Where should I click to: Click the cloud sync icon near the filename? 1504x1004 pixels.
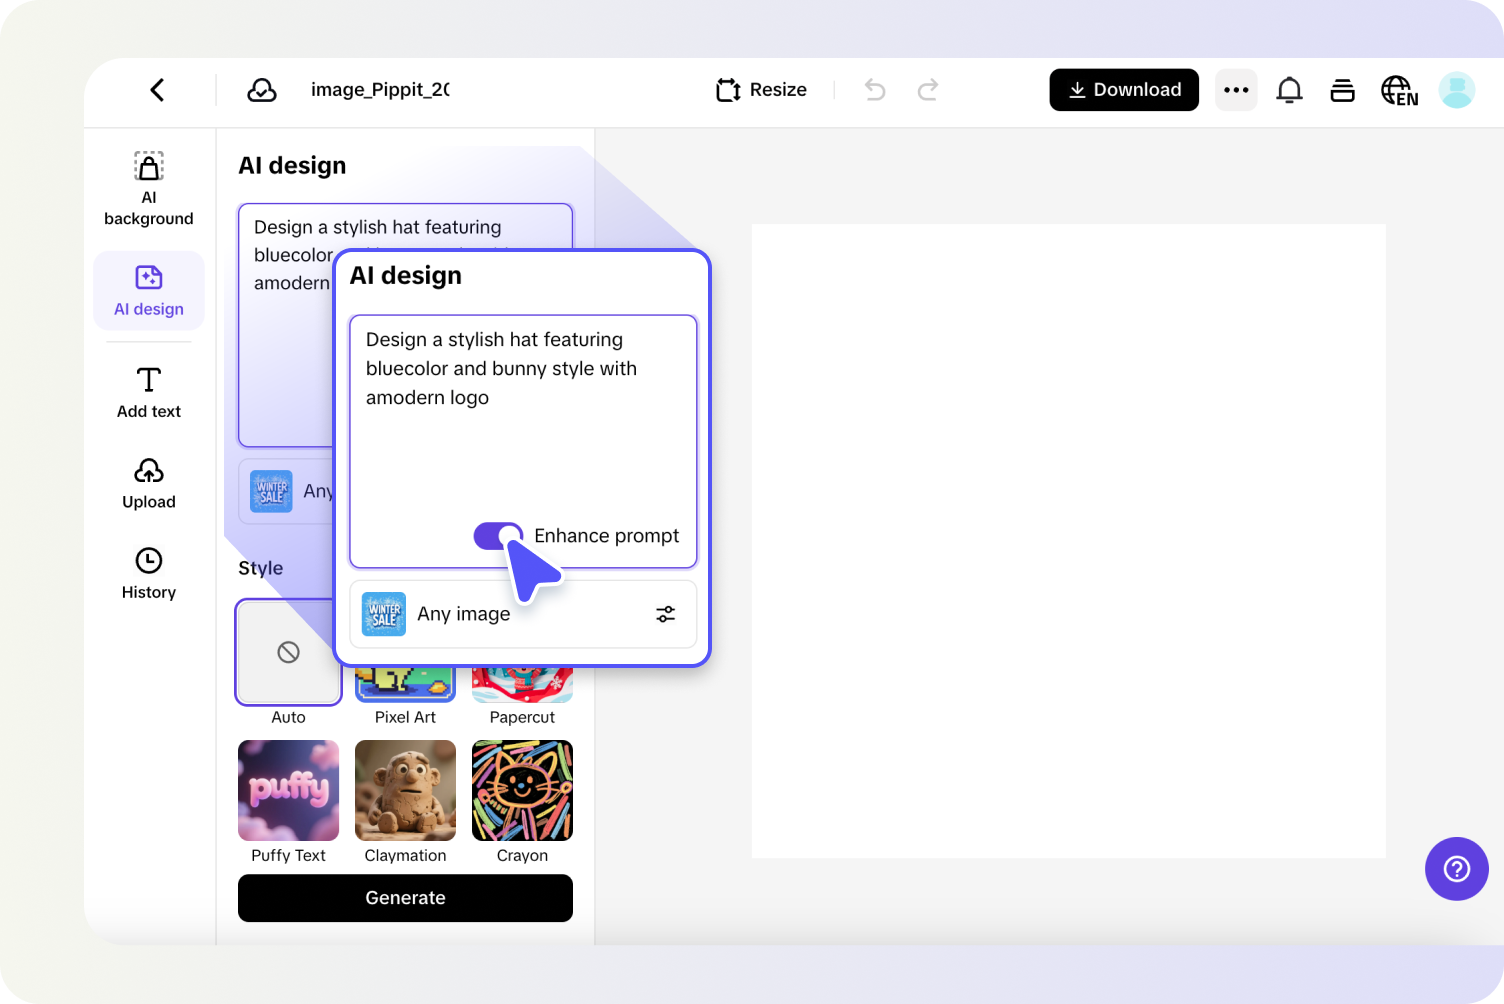[x=262, y=90]
